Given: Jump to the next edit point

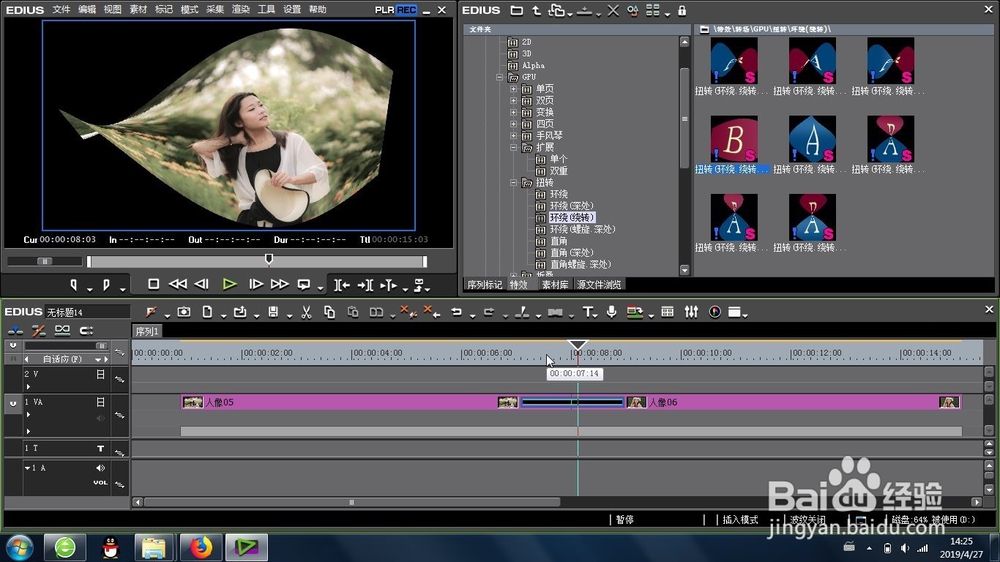Looking at the screenshot, I should coord(365,285).
